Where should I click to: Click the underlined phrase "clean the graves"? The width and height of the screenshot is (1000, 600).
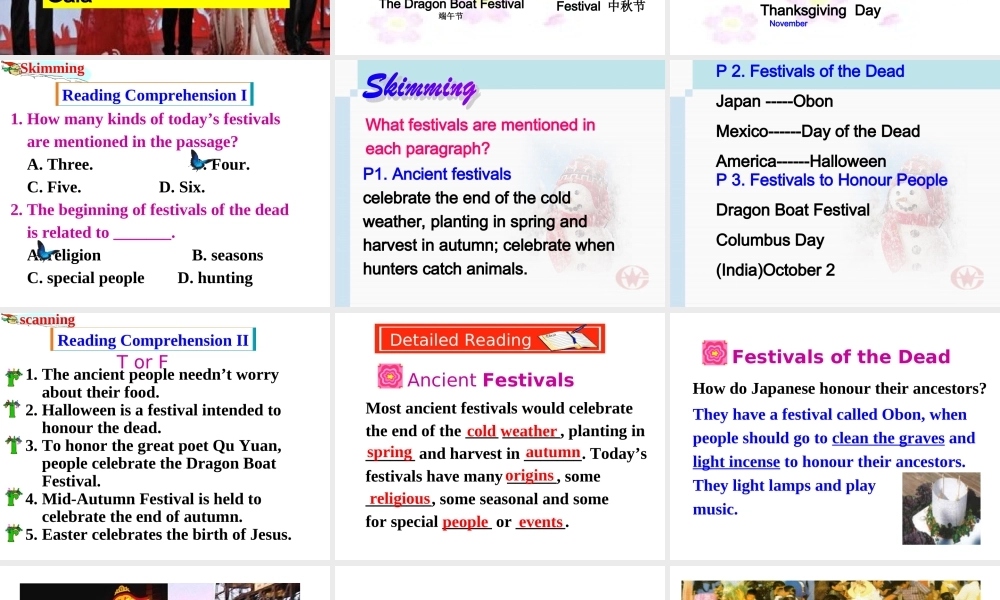[888, 438]
